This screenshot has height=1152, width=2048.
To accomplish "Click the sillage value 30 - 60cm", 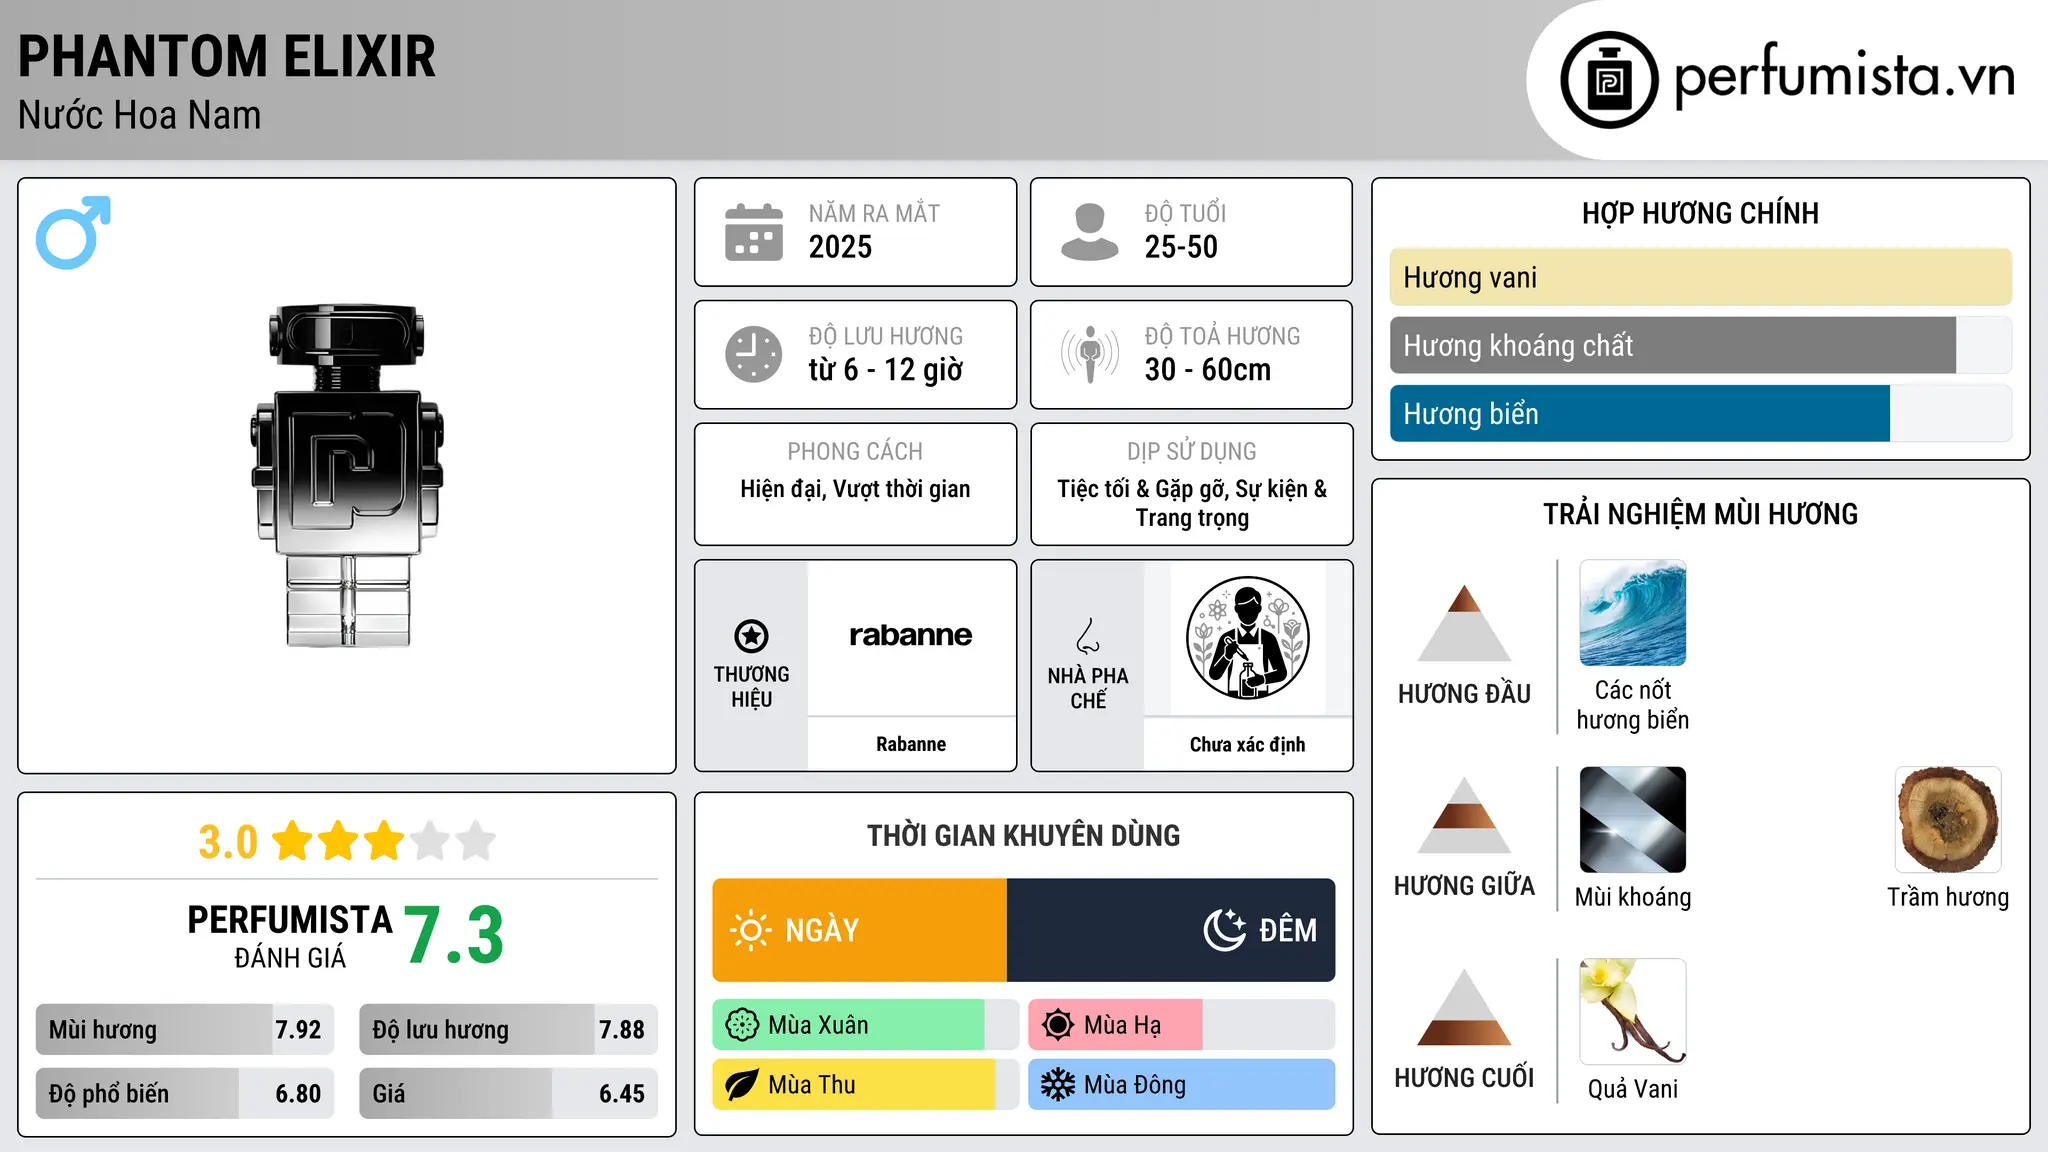I will [1208, 370].
